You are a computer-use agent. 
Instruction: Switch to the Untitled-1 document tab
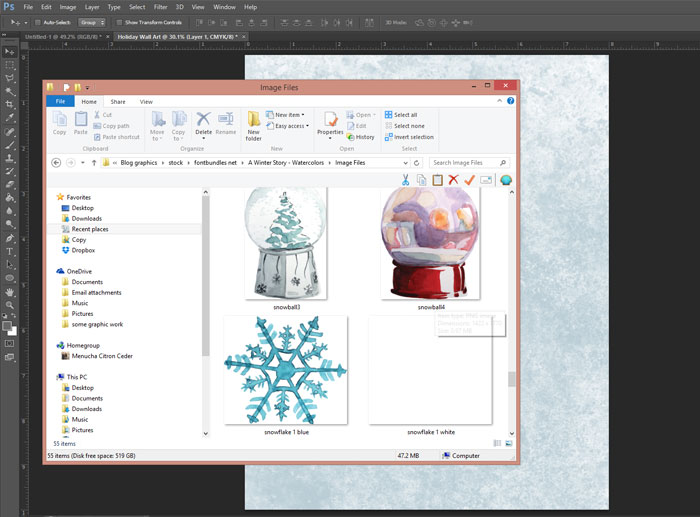[x=63, y=37]
